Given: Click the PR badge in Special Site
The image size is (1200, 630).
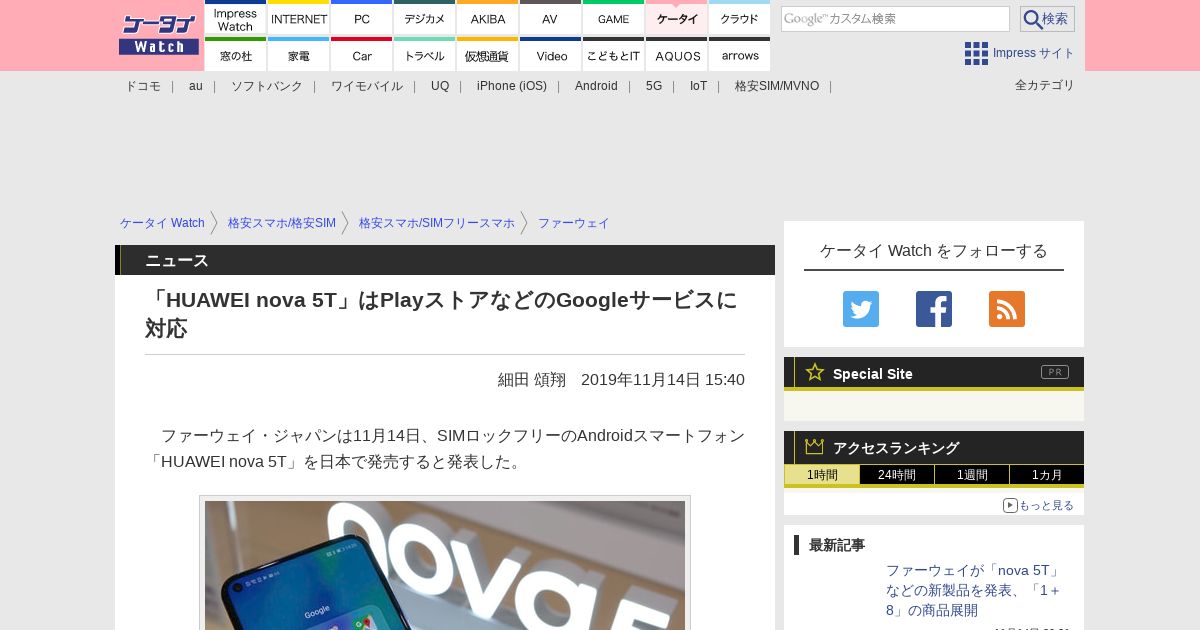Looking at the screenshot, I should 1055,372.
